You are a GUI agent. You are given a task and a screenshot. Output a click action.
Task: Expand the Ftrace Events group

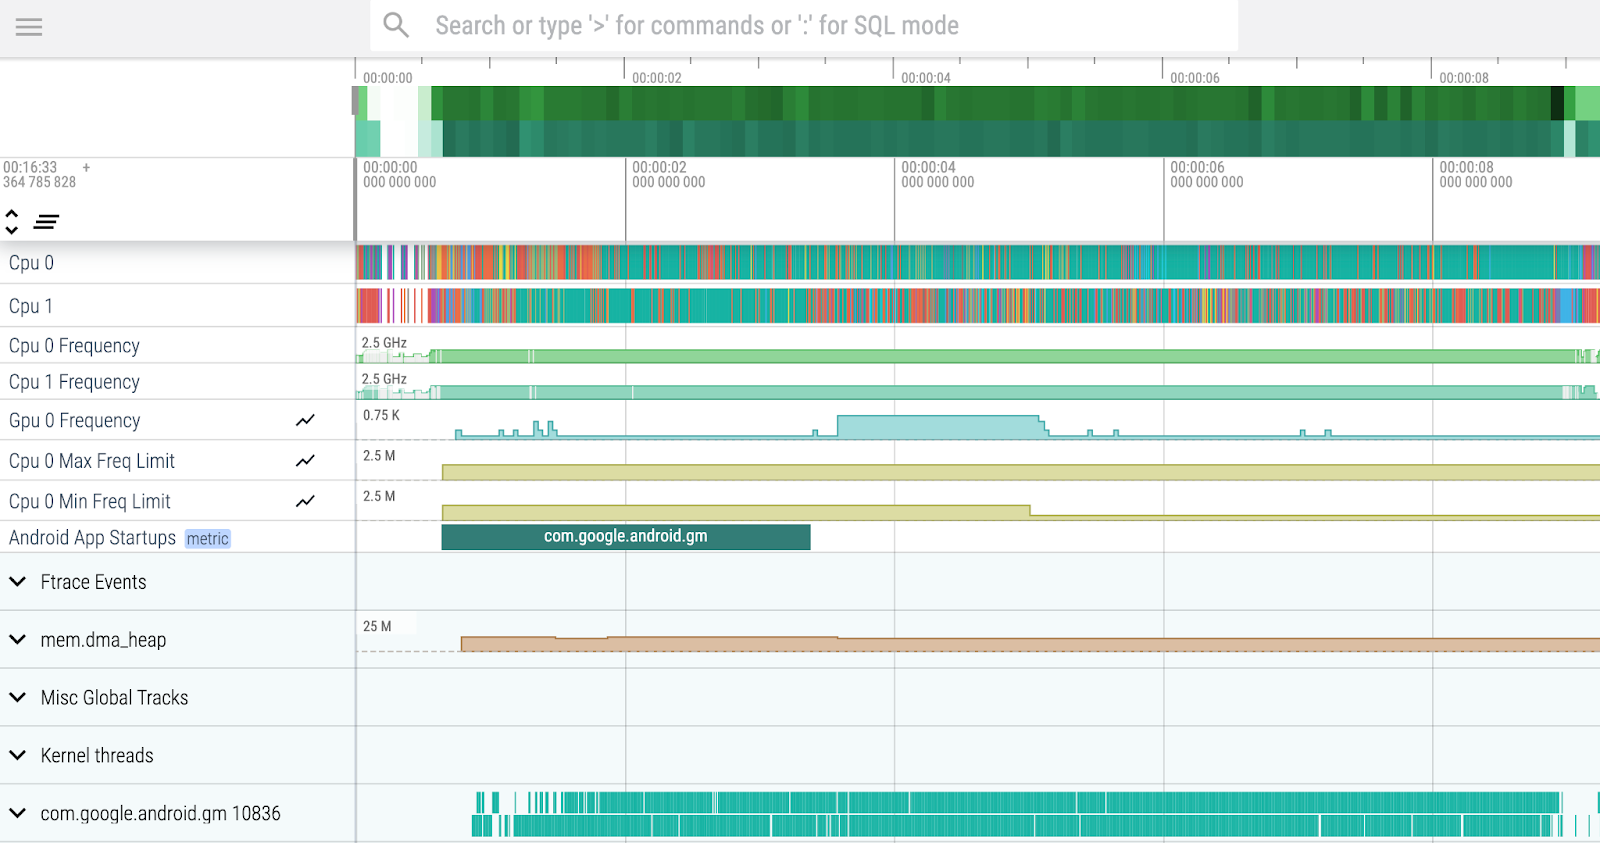point(18,582)
